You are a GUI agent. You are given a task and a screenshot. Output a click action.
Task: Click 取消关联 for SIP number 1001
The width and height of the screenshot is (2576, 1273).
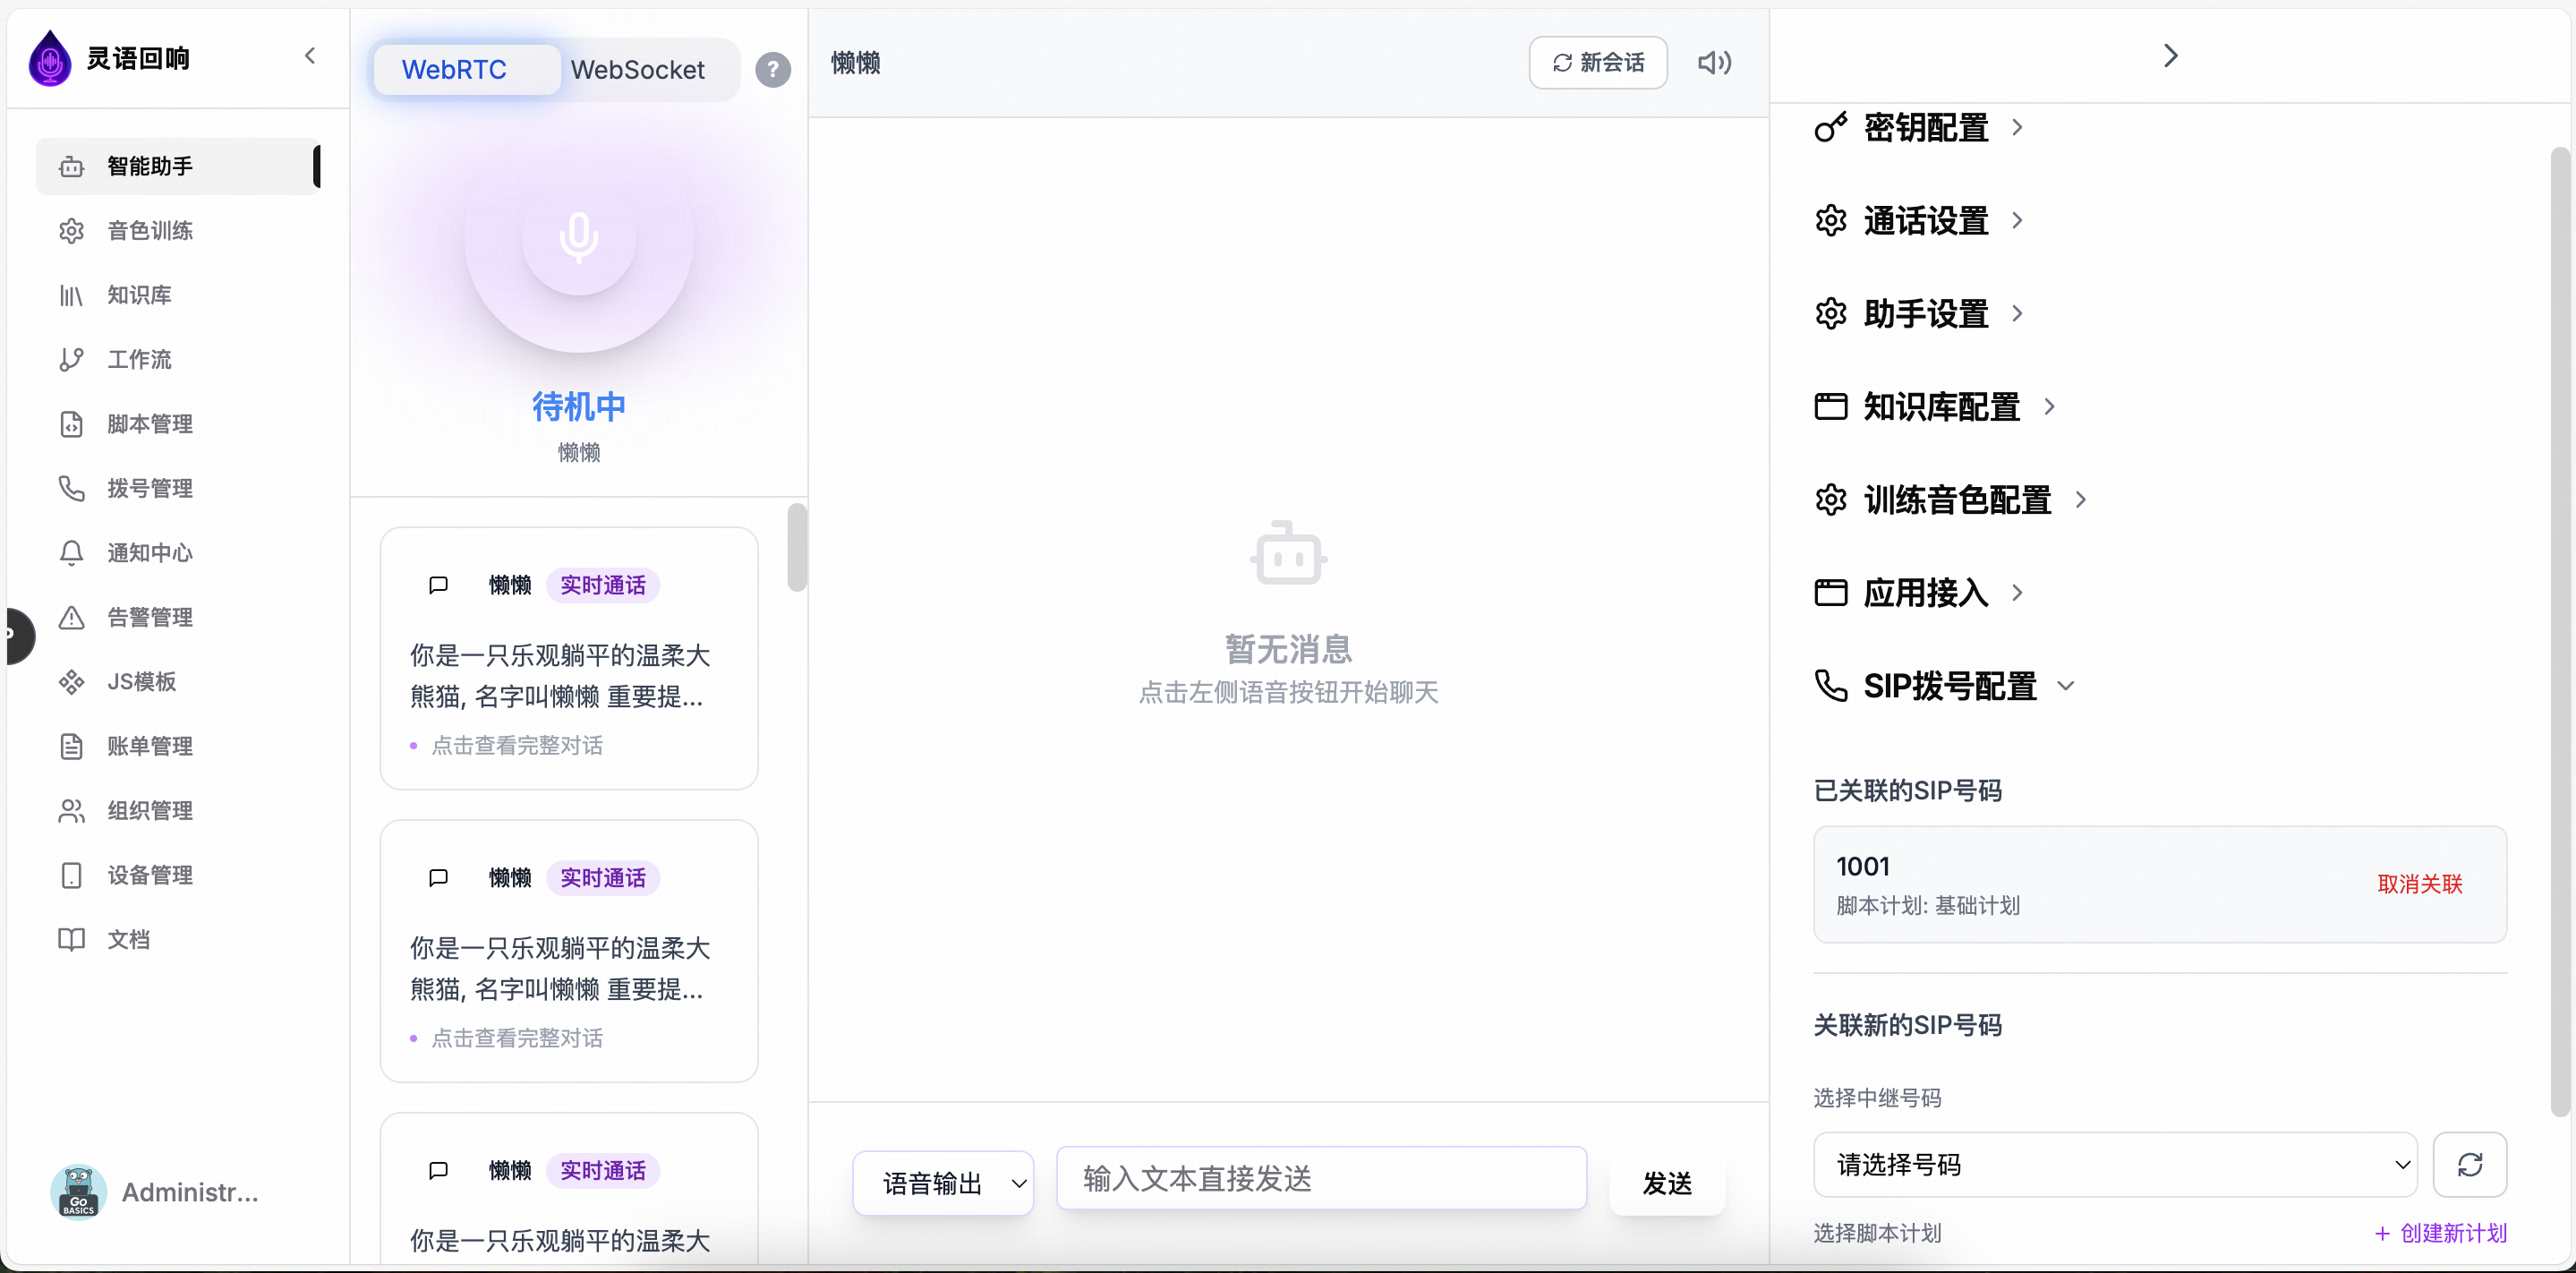(2419, 884)
